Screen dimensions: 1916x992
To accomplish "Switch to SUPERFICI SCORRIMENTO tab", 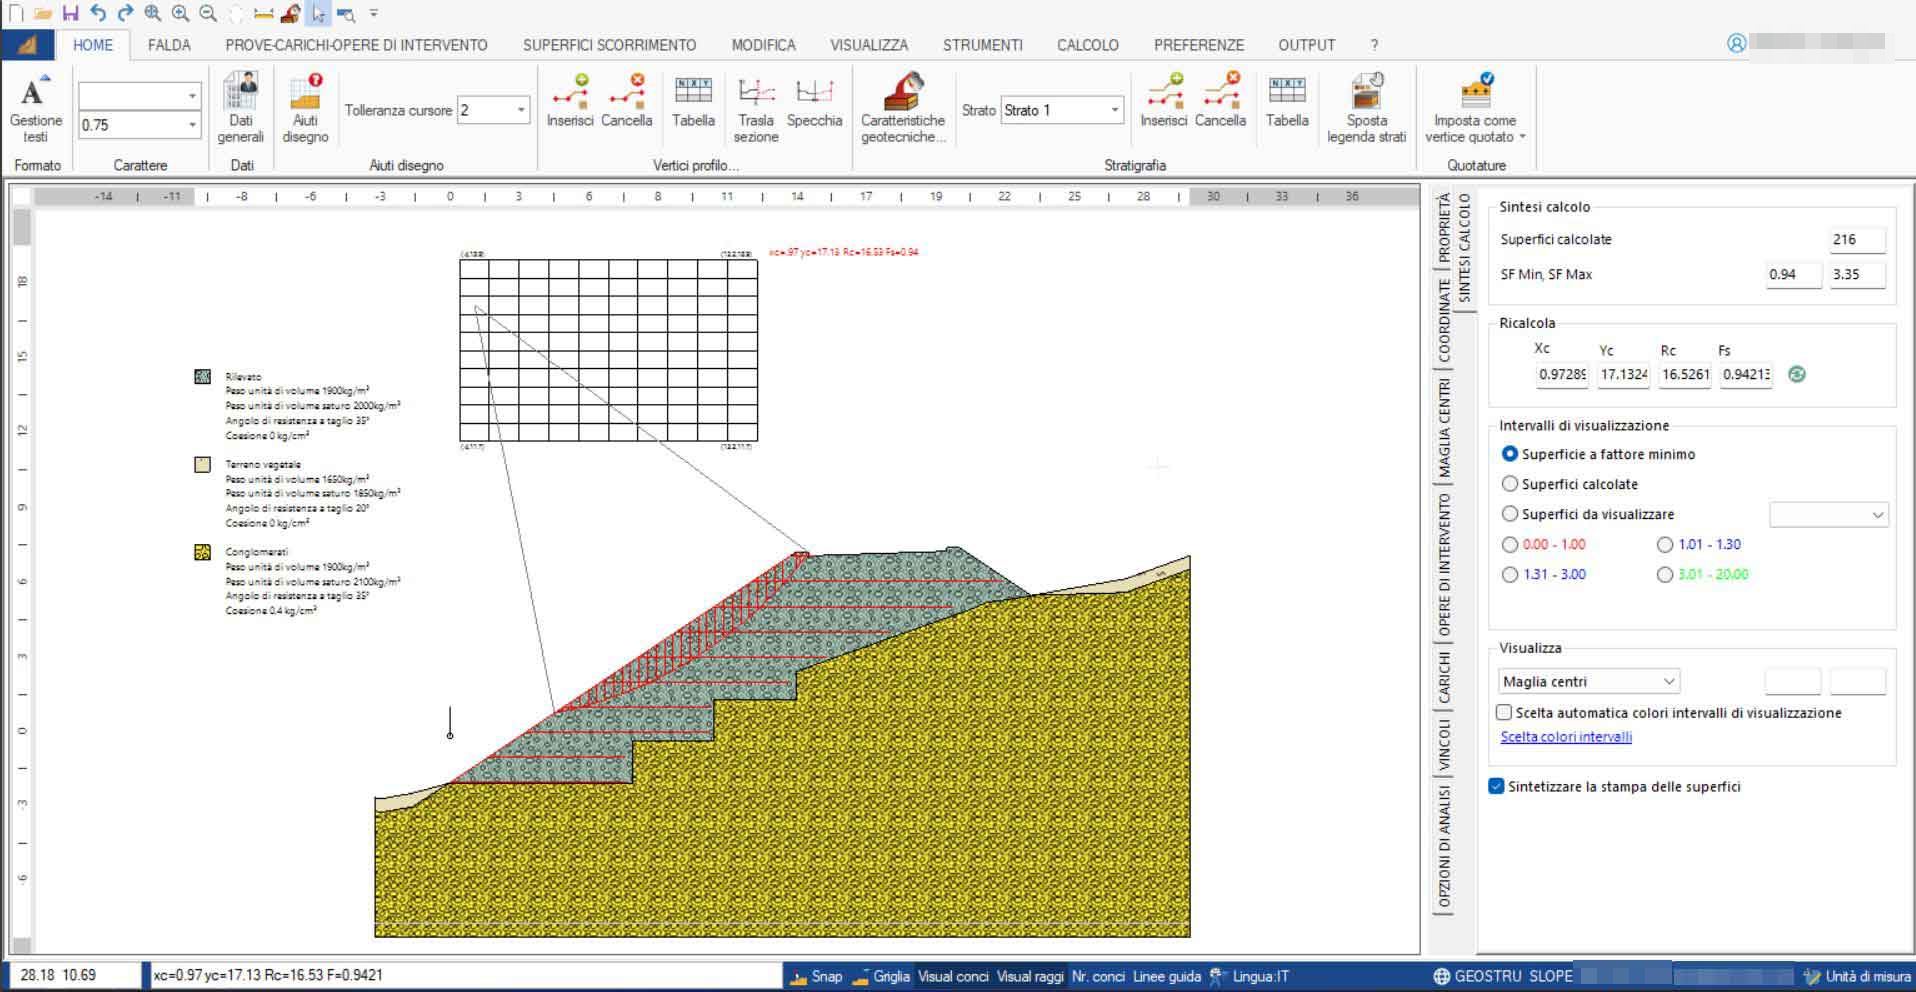I will tap(609, 45).
